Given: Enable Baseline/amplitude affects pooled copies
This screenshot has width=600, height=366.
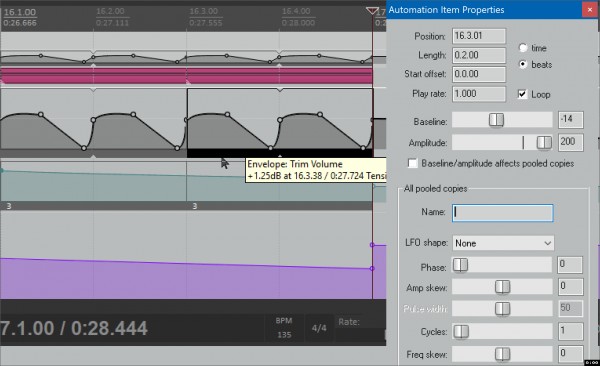Looking at the screenshot, I should pos(412,163).
